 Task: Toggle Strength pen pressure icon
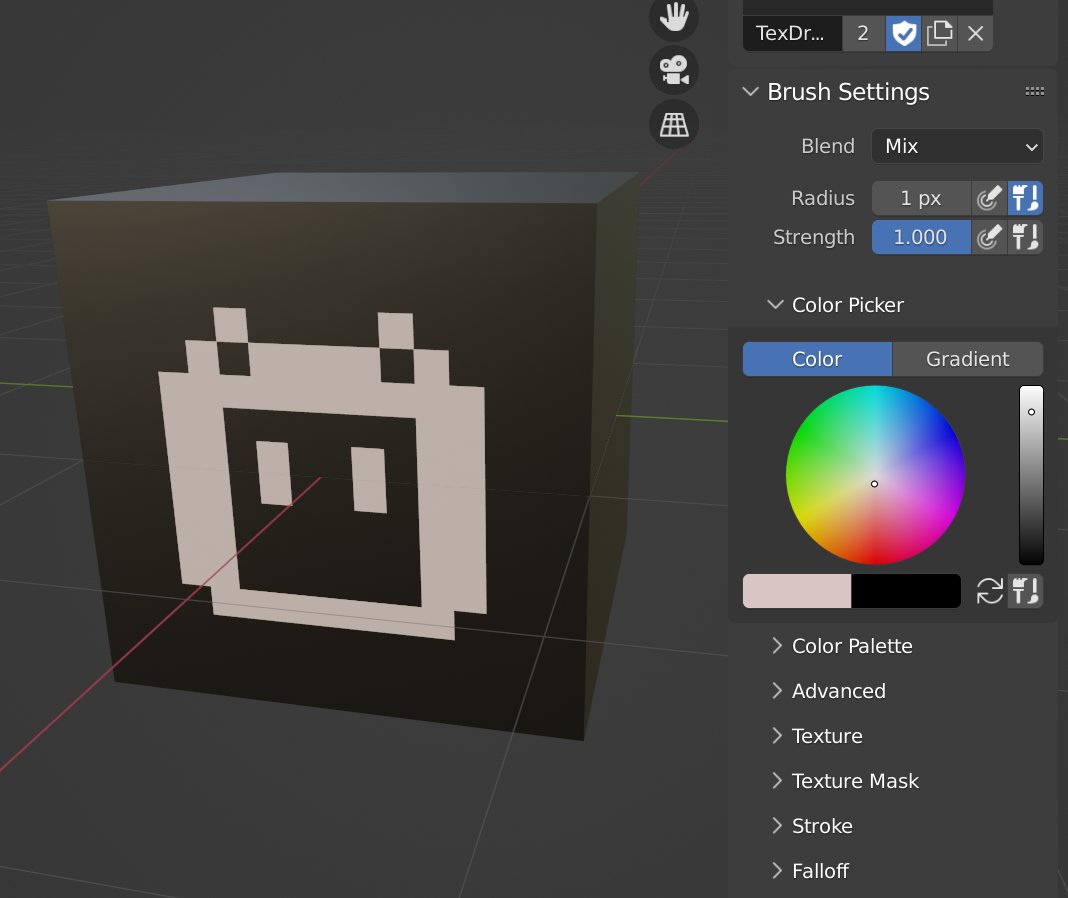[x=989, y=237]
